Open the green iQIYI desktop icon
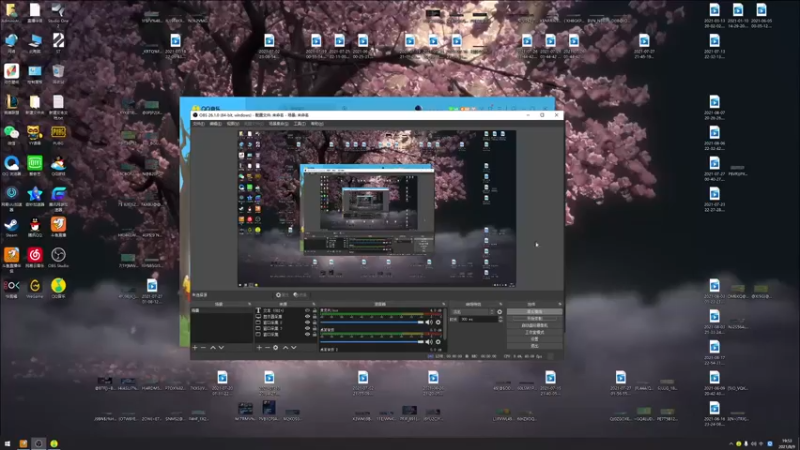 (x=35, y=165)
